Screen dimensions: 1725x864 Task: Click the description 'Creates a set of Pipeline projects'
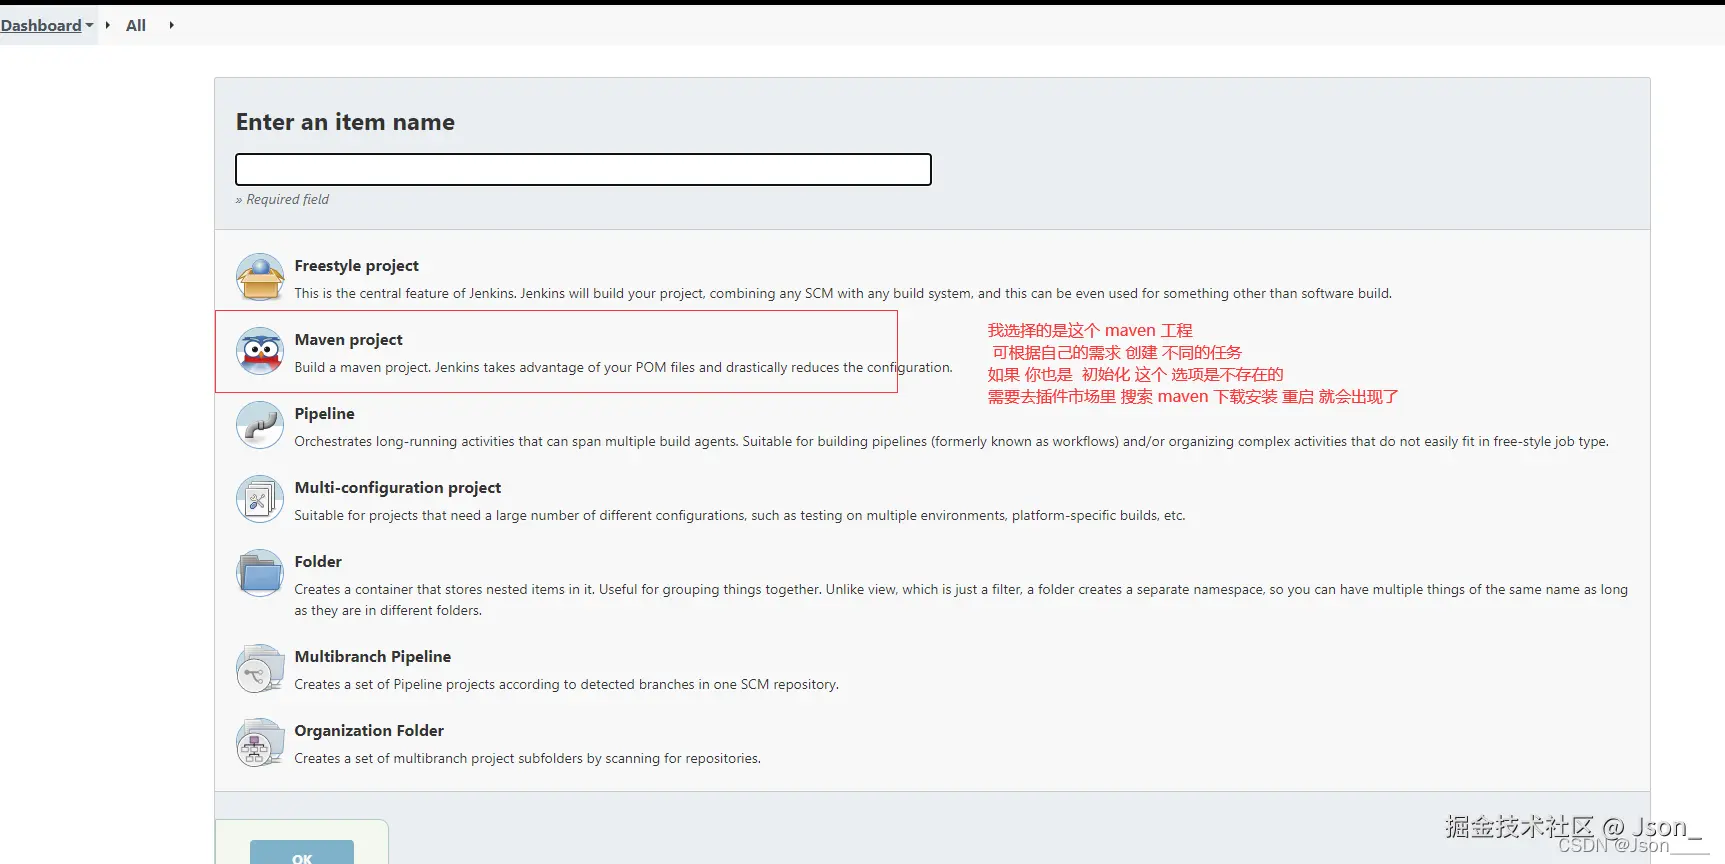pyautogui.click(x=566, y=685)
